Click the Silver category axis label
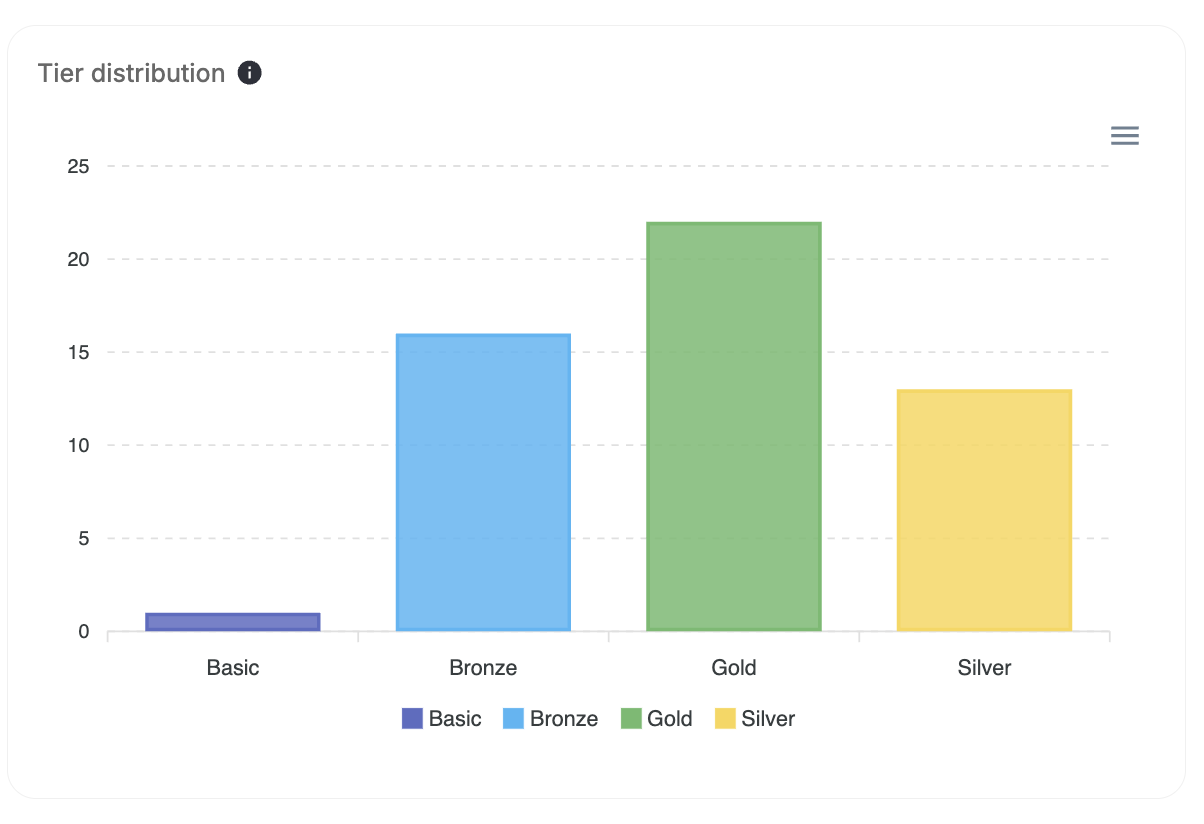 pos(984,667)
